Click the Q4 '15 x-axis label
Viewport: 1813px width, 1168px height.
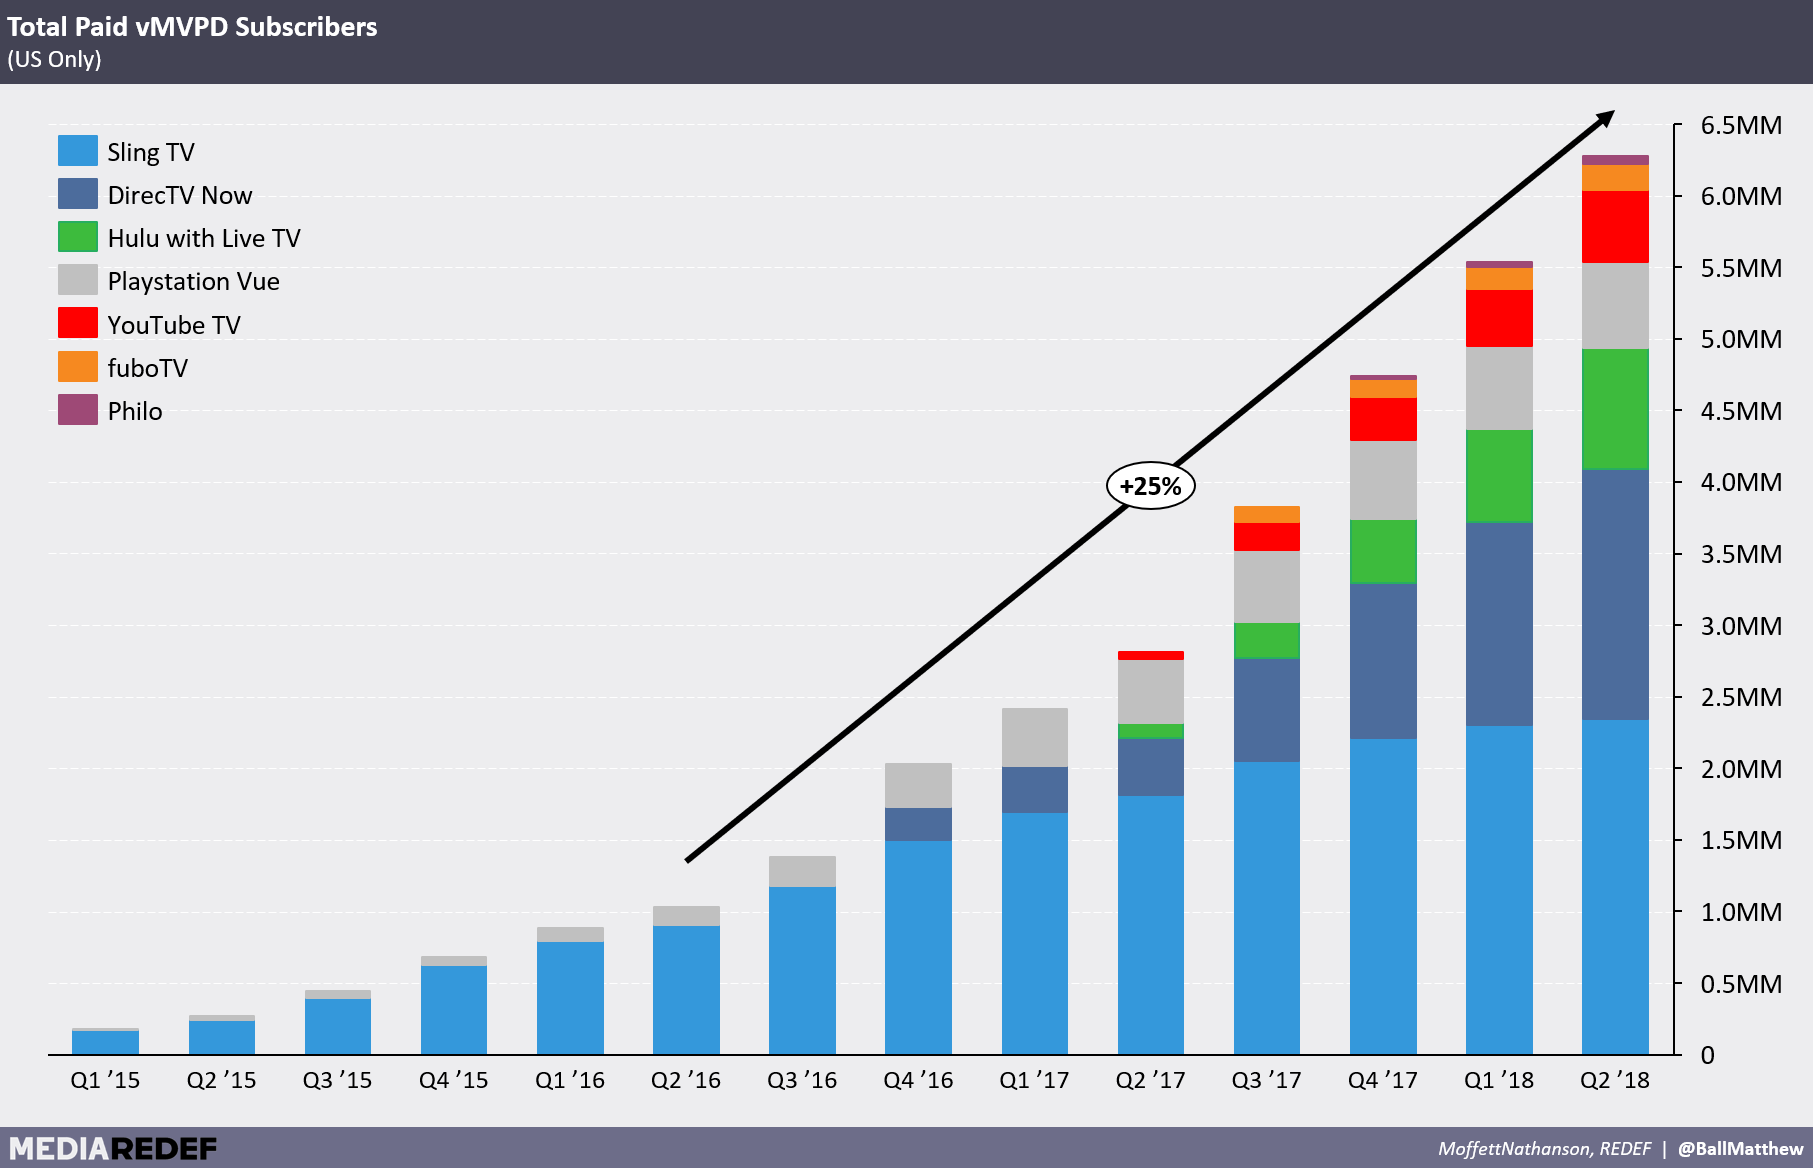click(453, 1080)
